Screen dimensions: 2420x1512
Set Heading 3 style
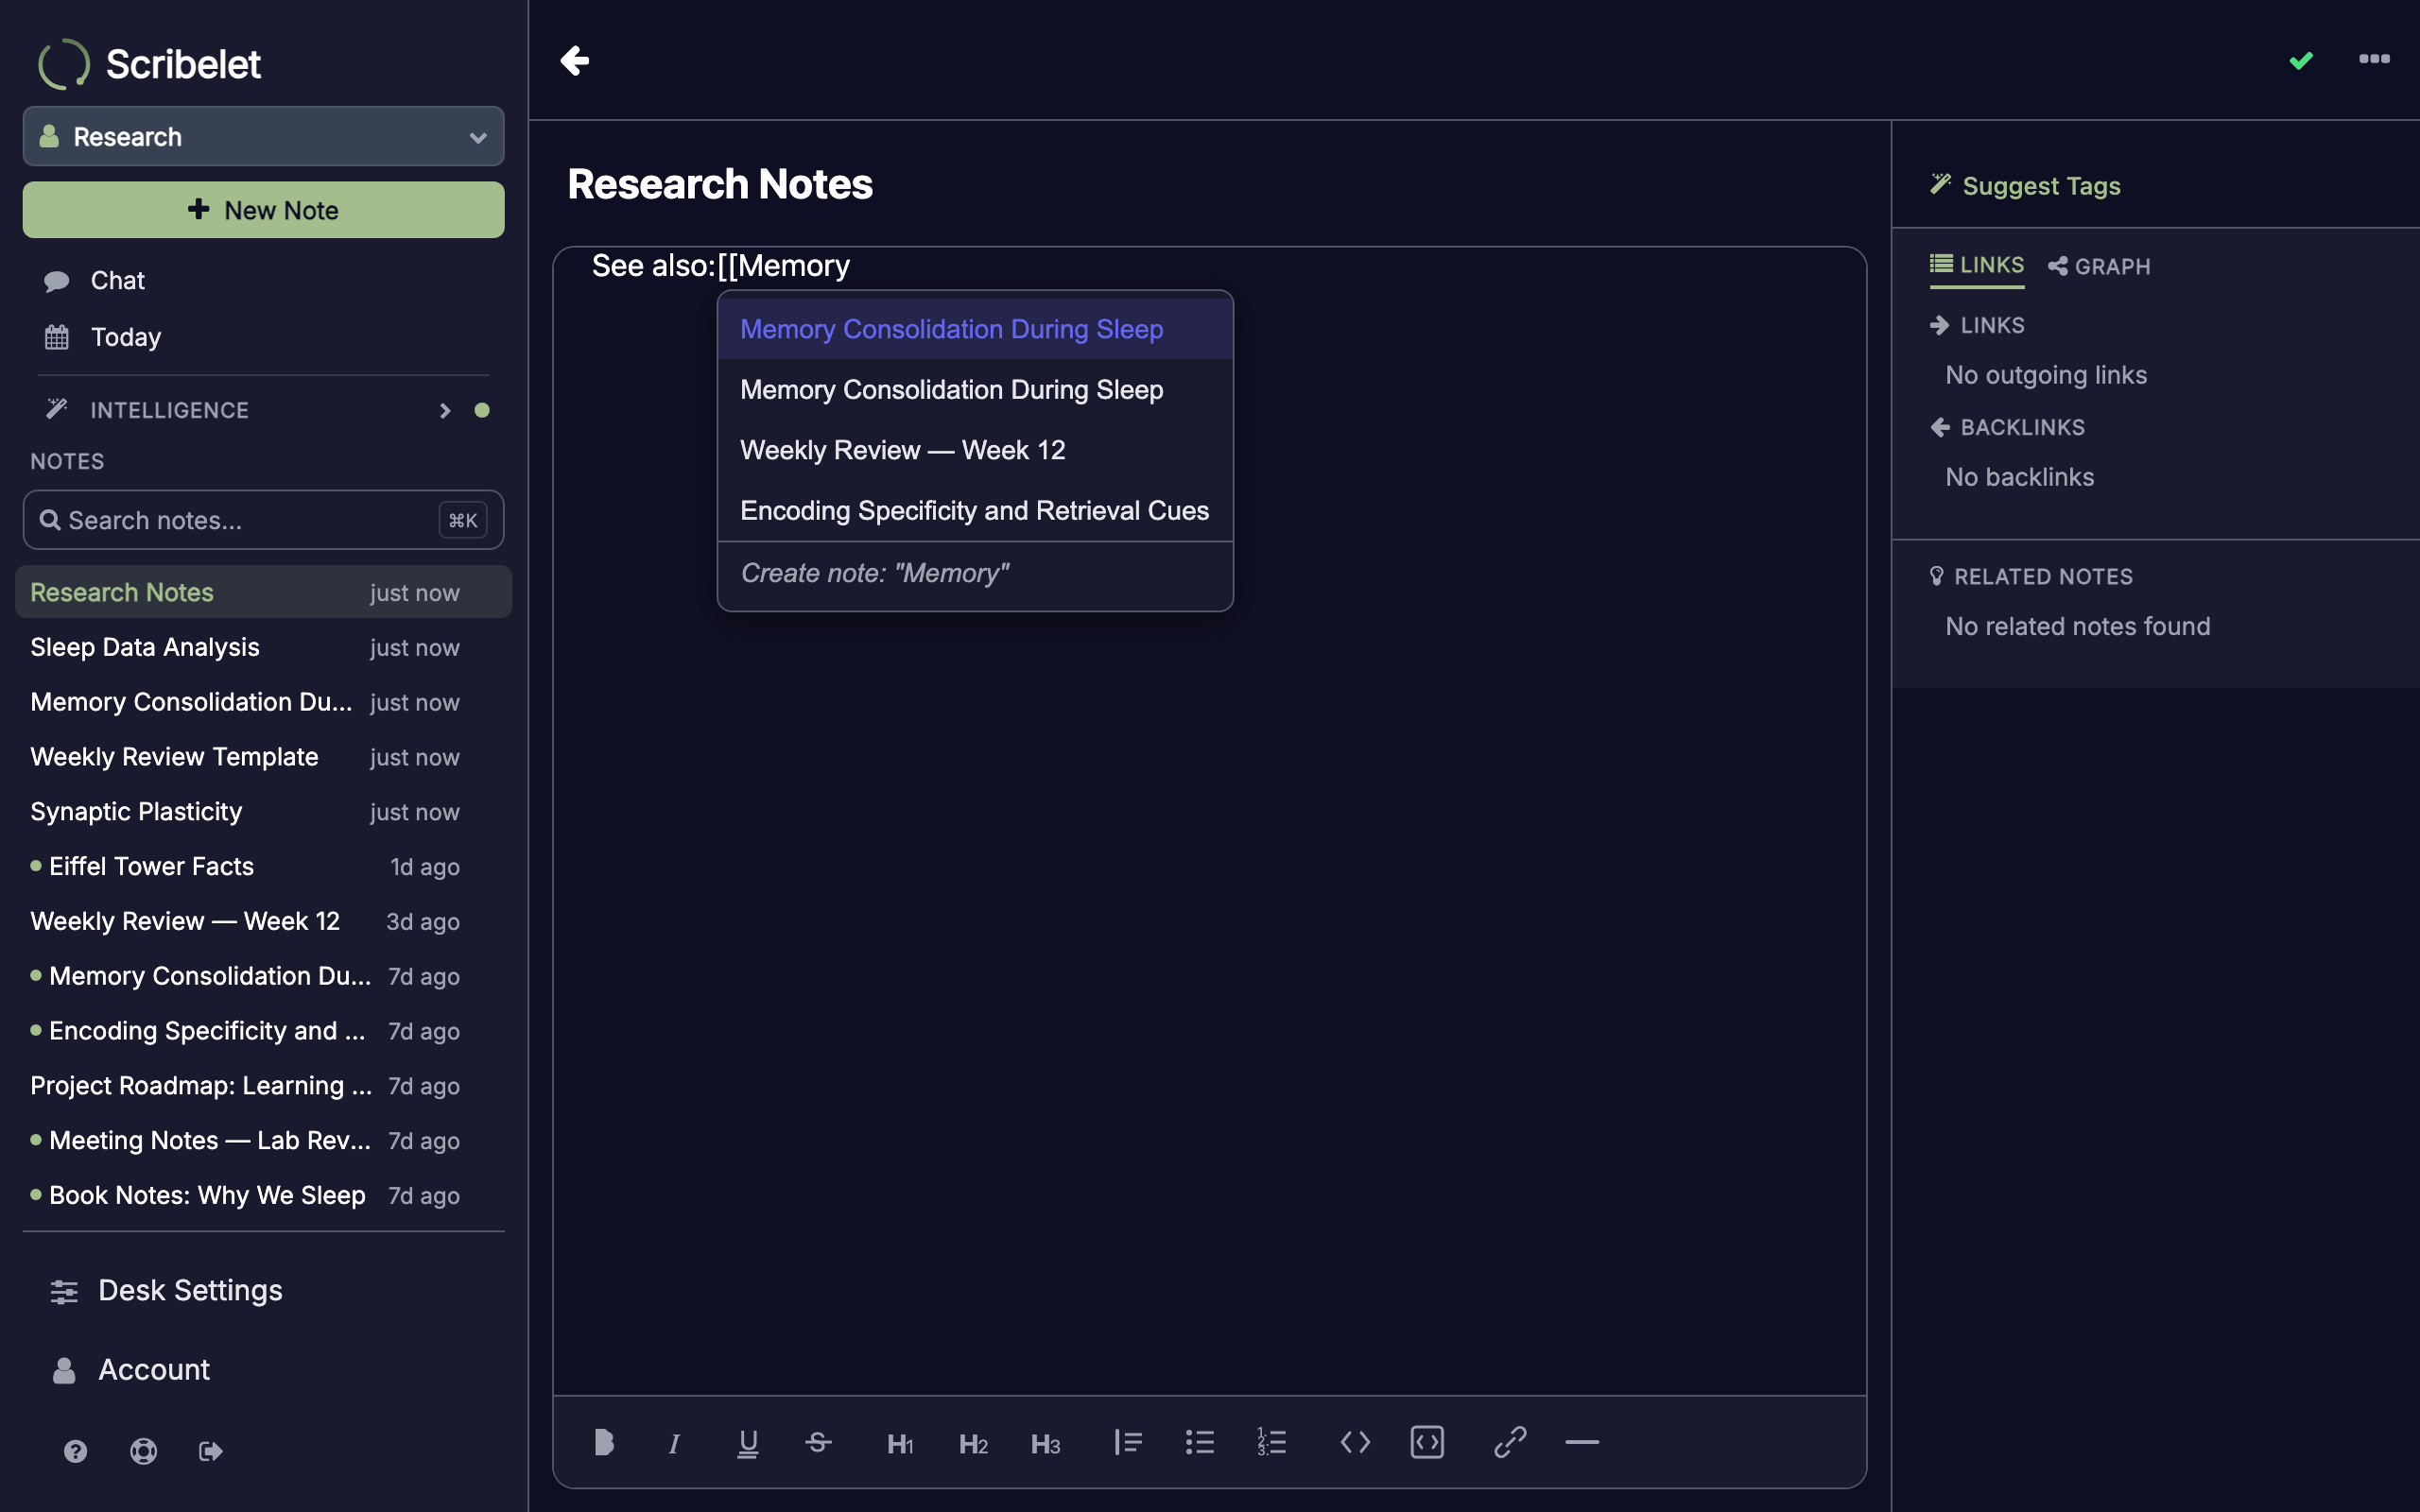pos(1045,1442)
